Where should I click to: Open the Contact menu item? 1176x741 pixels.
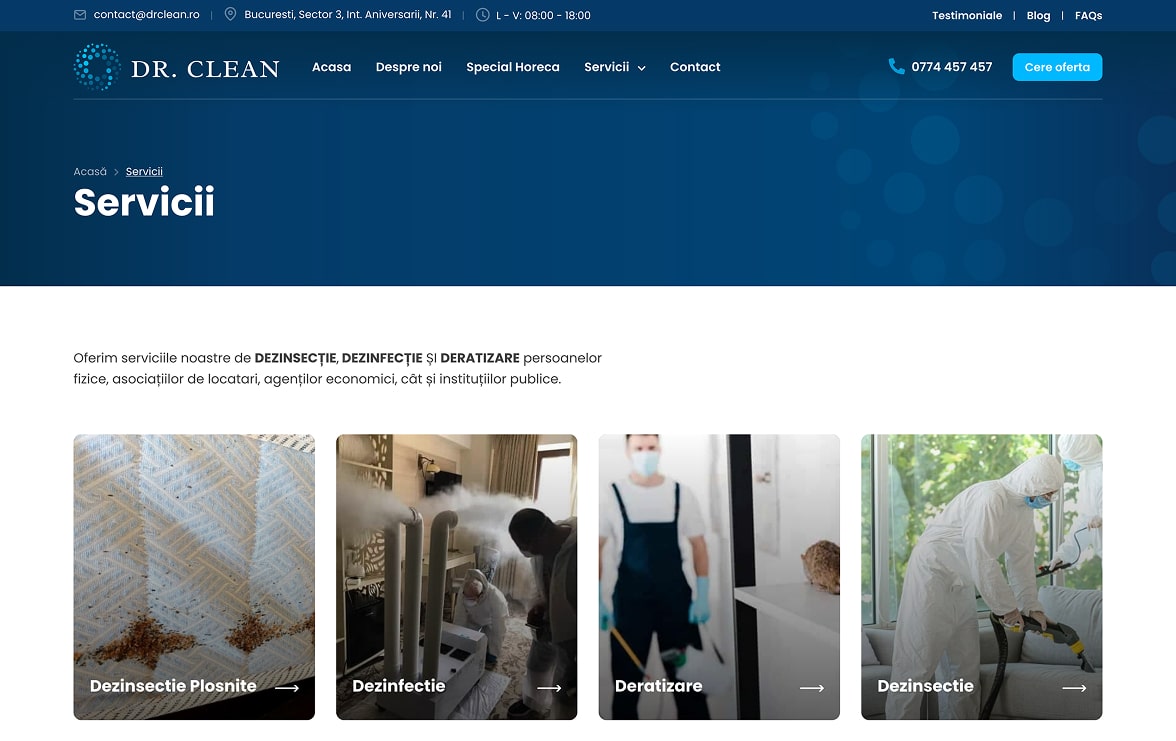[695, 67]
